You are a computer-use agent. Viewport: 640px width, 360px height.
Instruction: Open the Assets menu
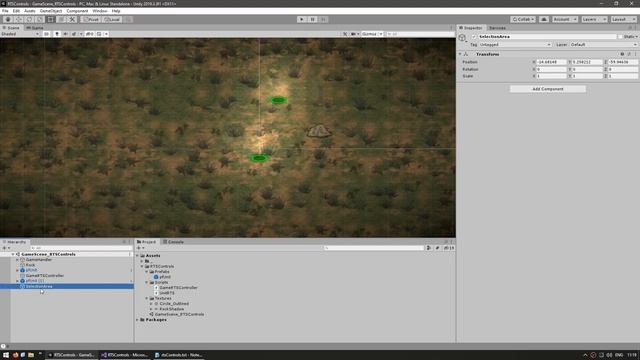pos(30,11)
